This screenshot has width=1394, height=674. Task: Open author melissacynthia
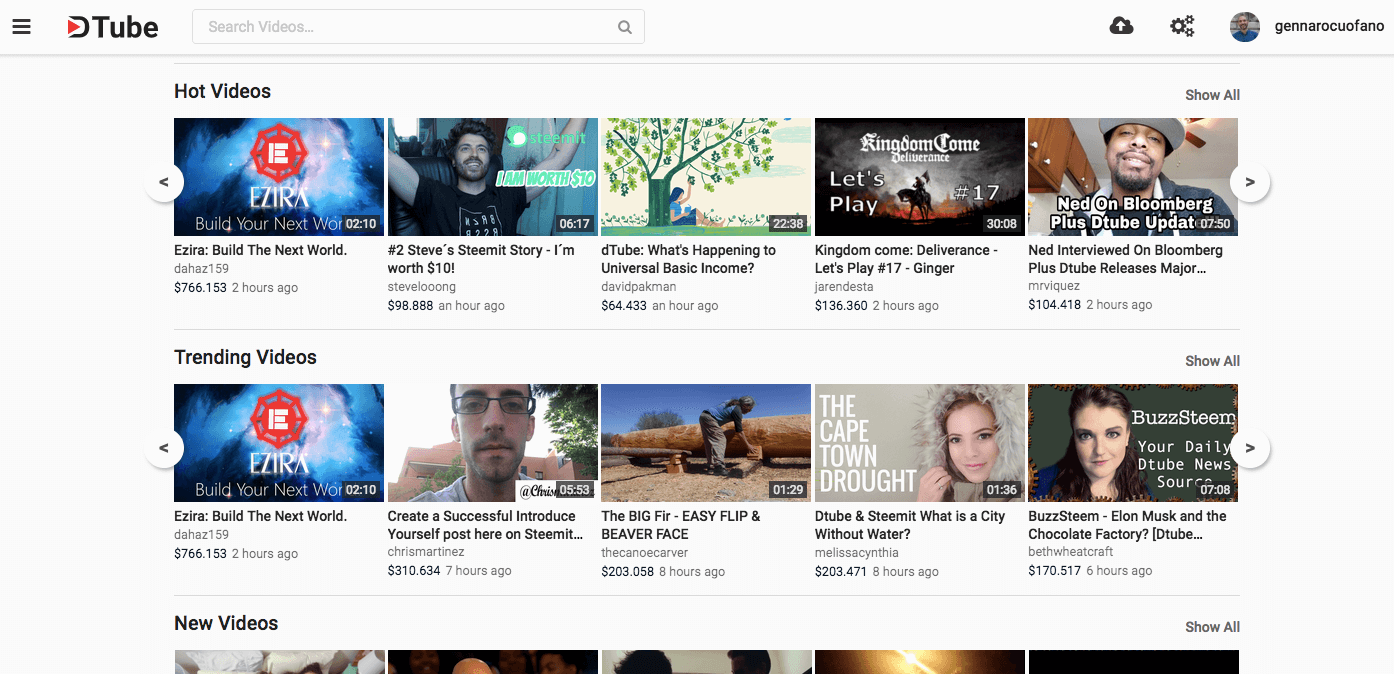pos(857,552)
